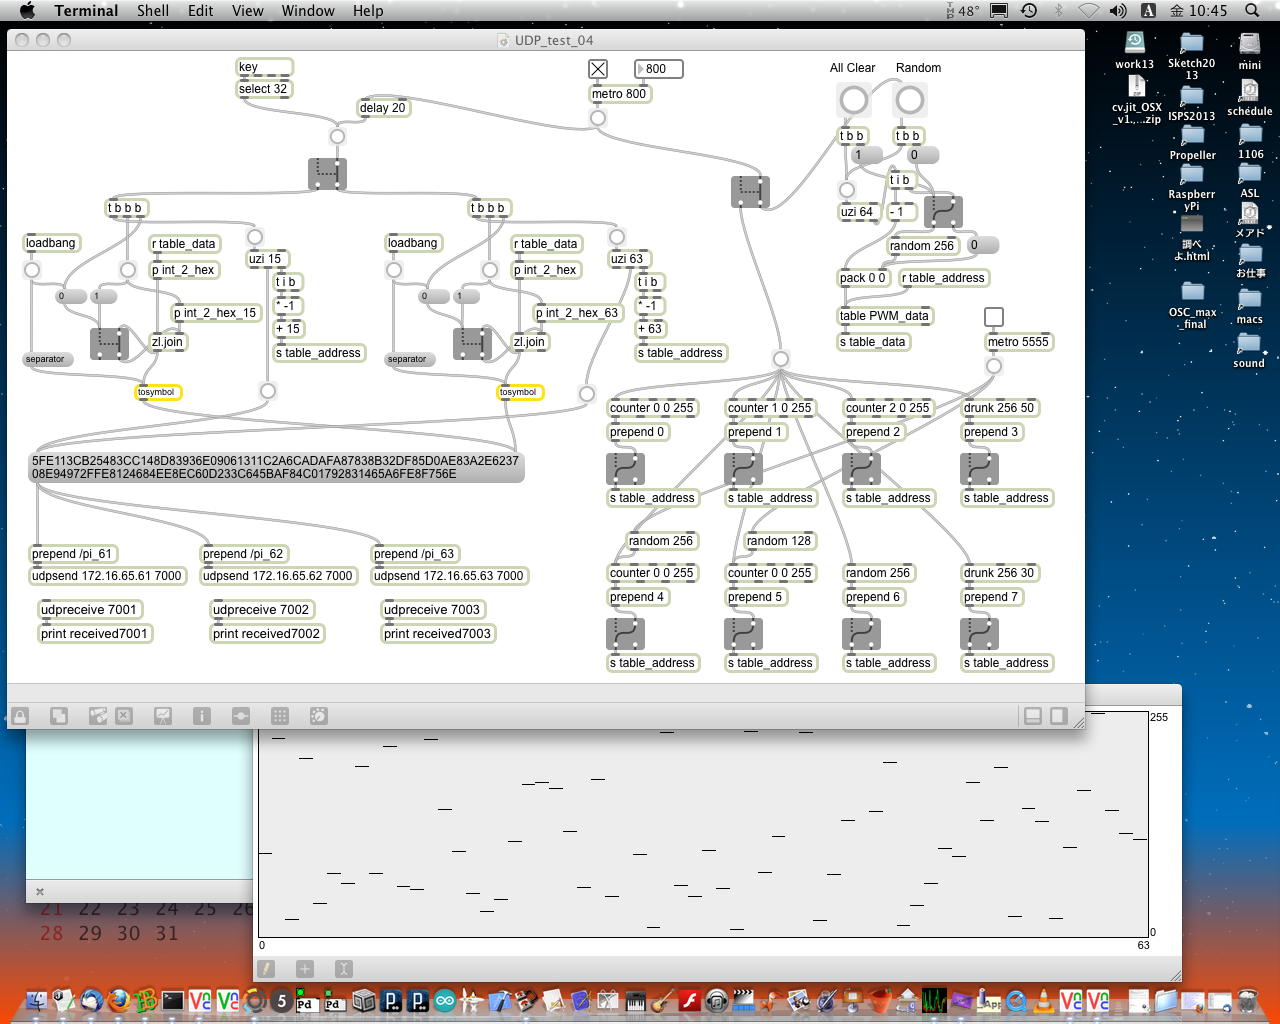Viewport: 1280px width, 1024px height.
Task: Open the Apple menu
Action: tap(27, 11)
